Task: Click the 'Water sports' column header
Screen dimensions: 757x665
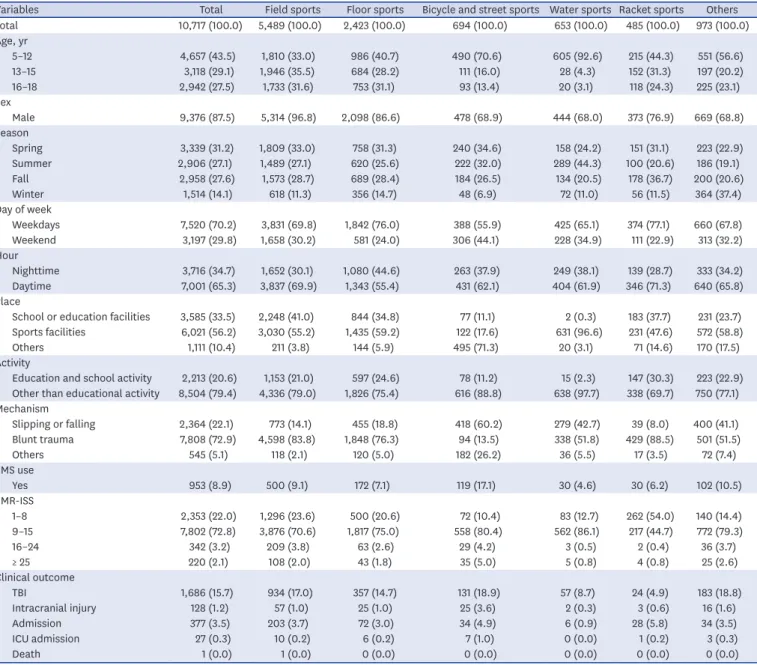Action: (580, 10)
